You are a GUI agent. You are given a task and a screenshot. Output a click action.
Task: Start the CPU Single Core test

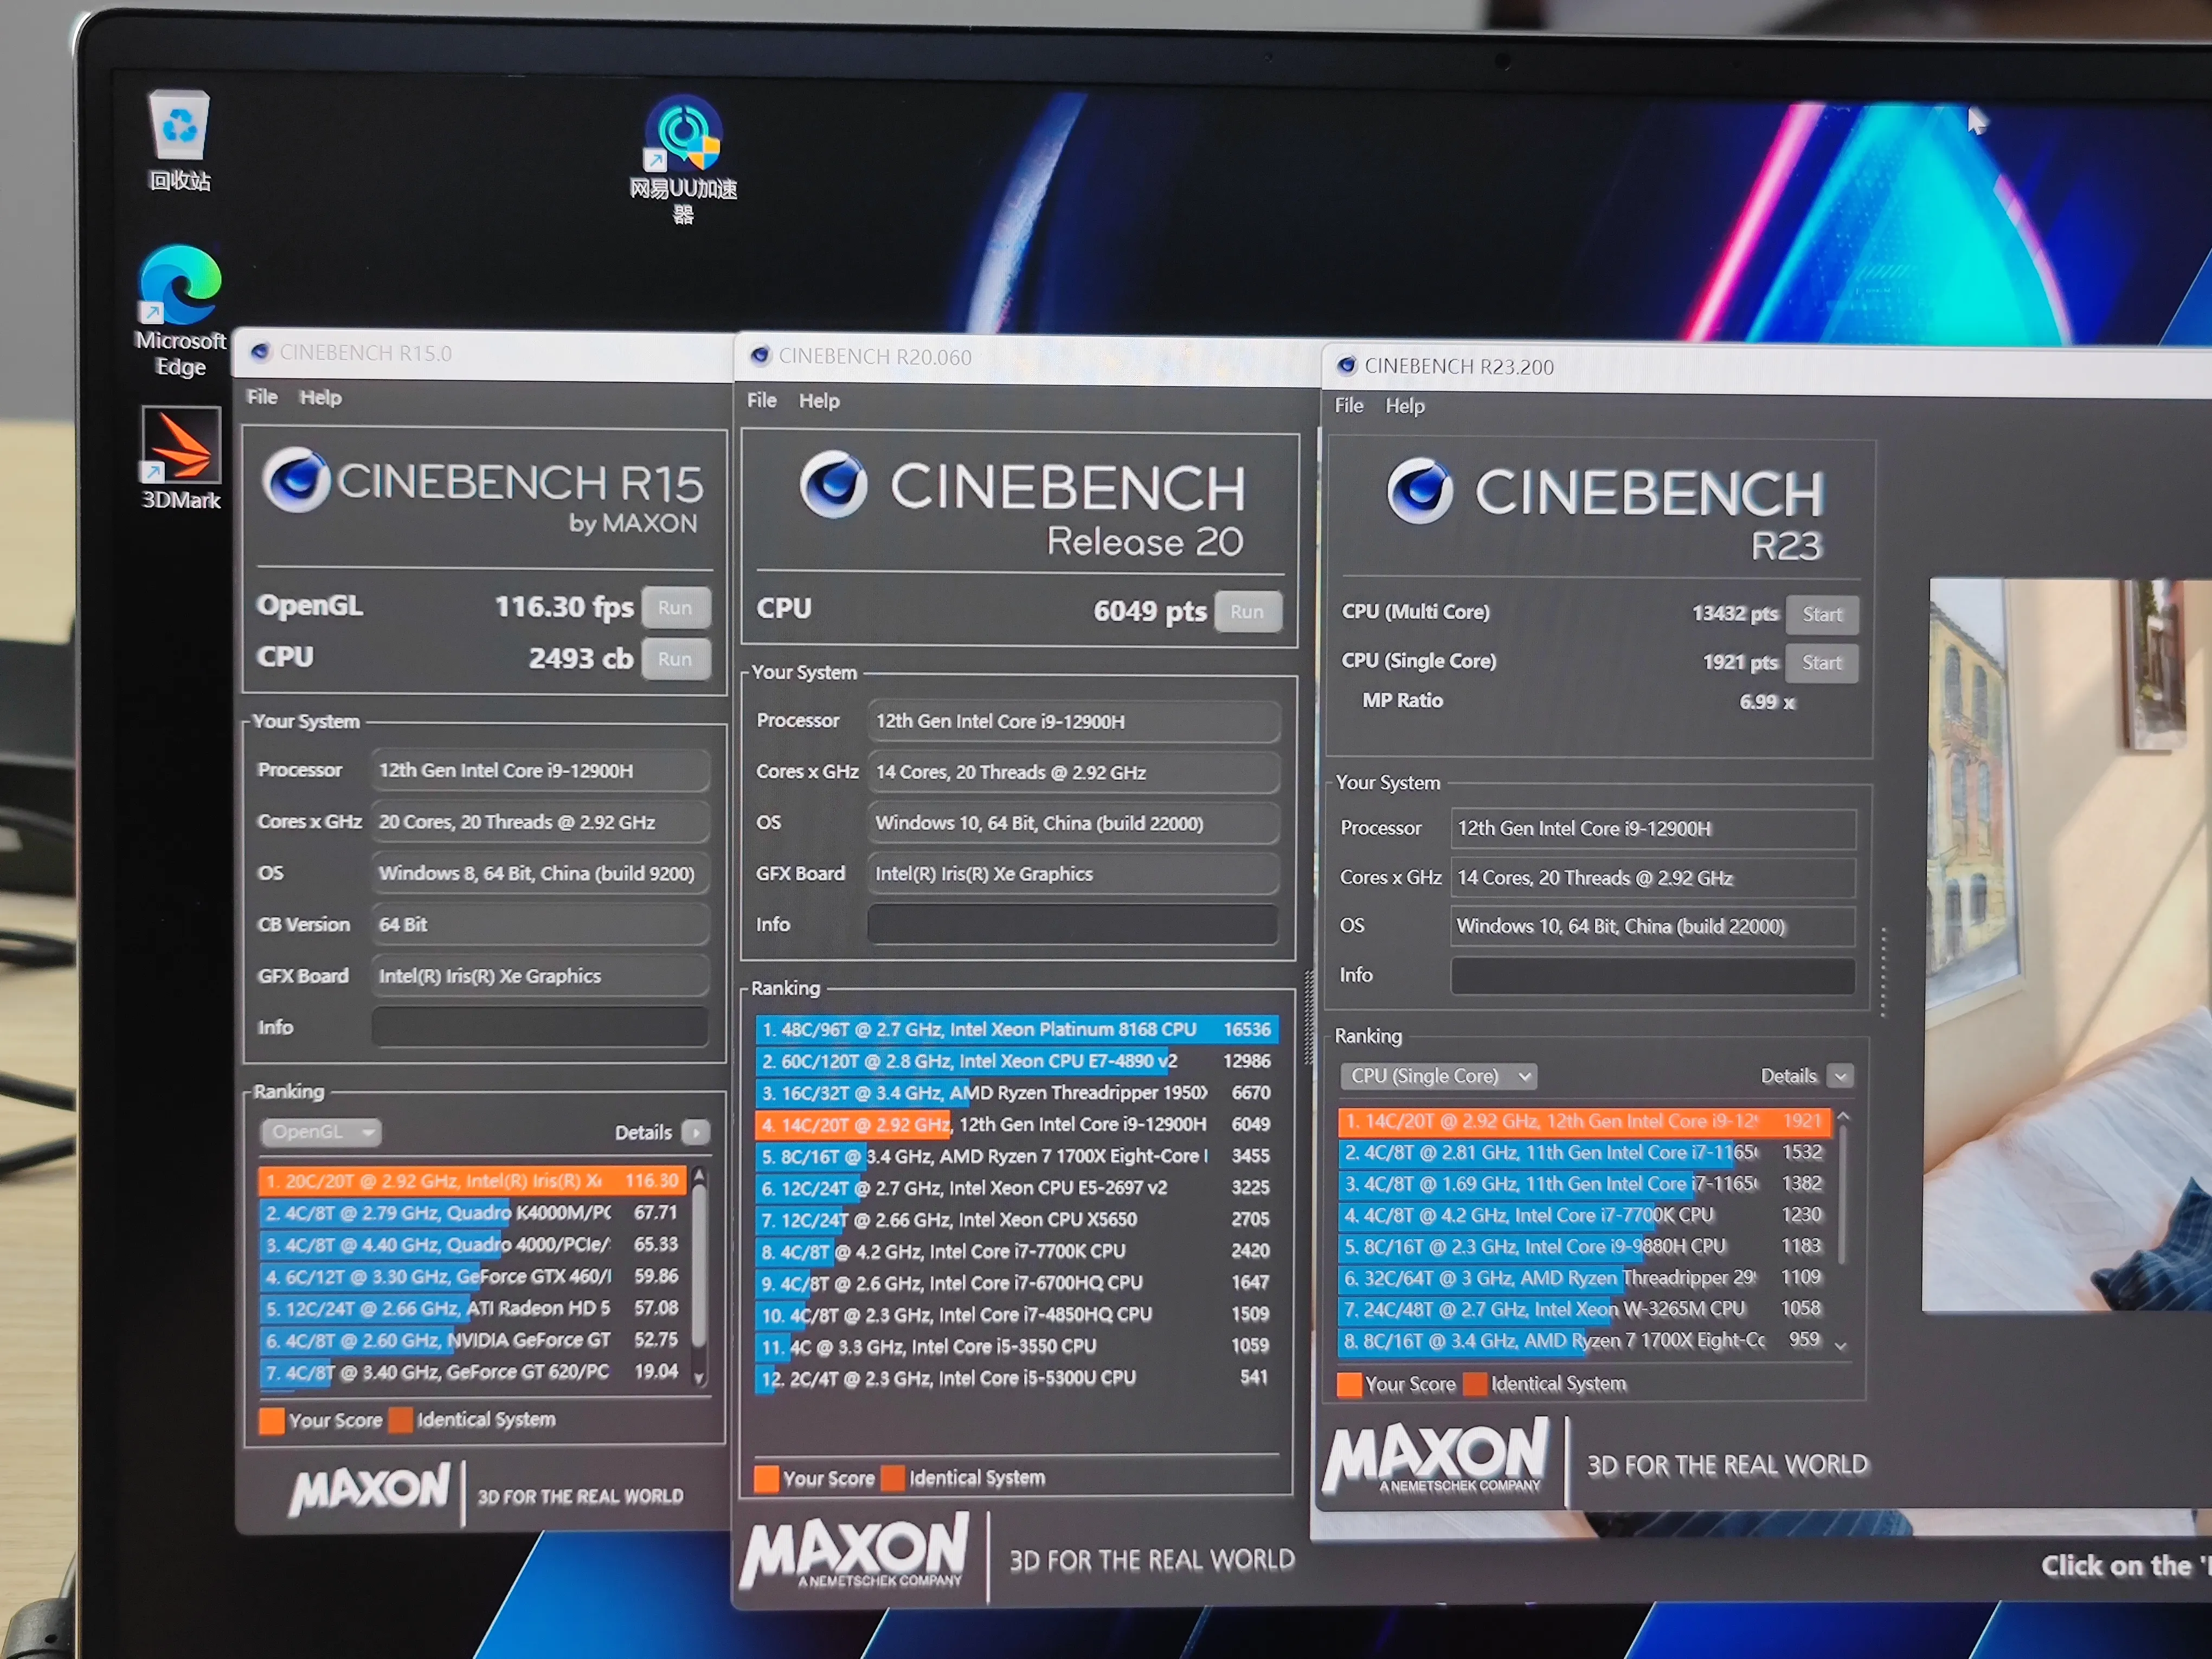[x=1821, y=662]
